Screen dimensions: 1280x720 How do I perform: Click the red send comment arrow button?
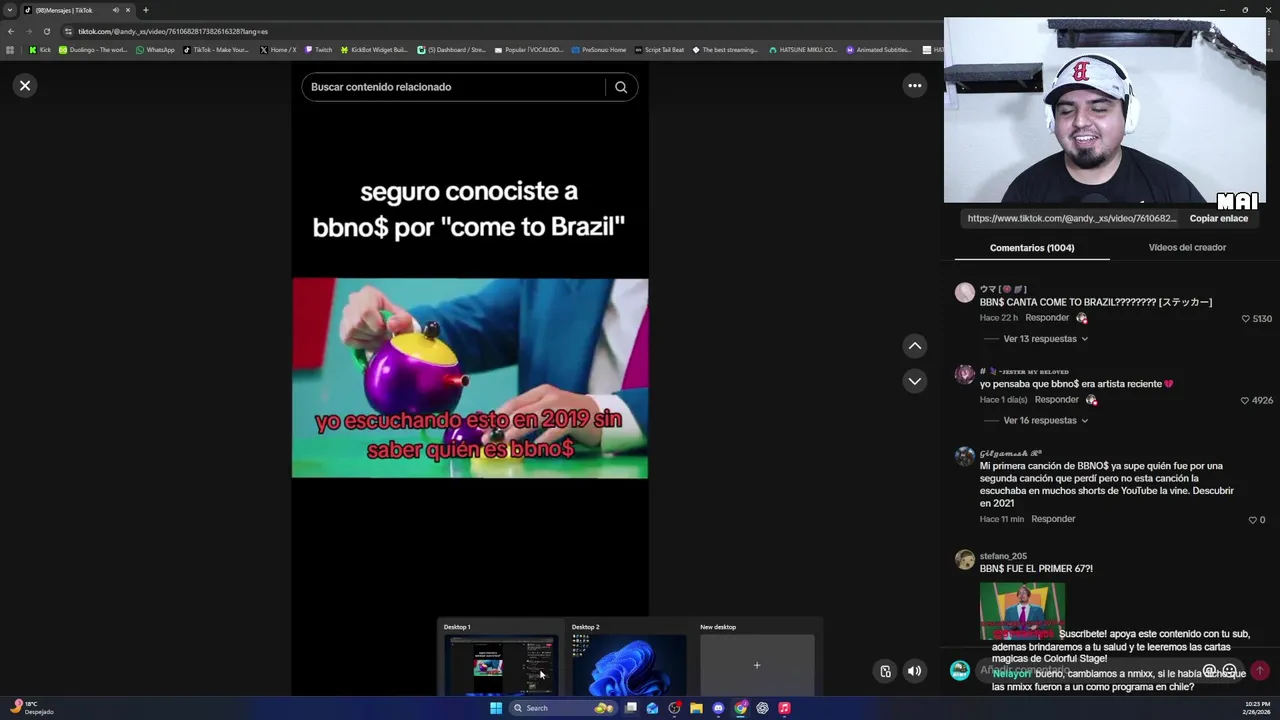pos(1260,671)
